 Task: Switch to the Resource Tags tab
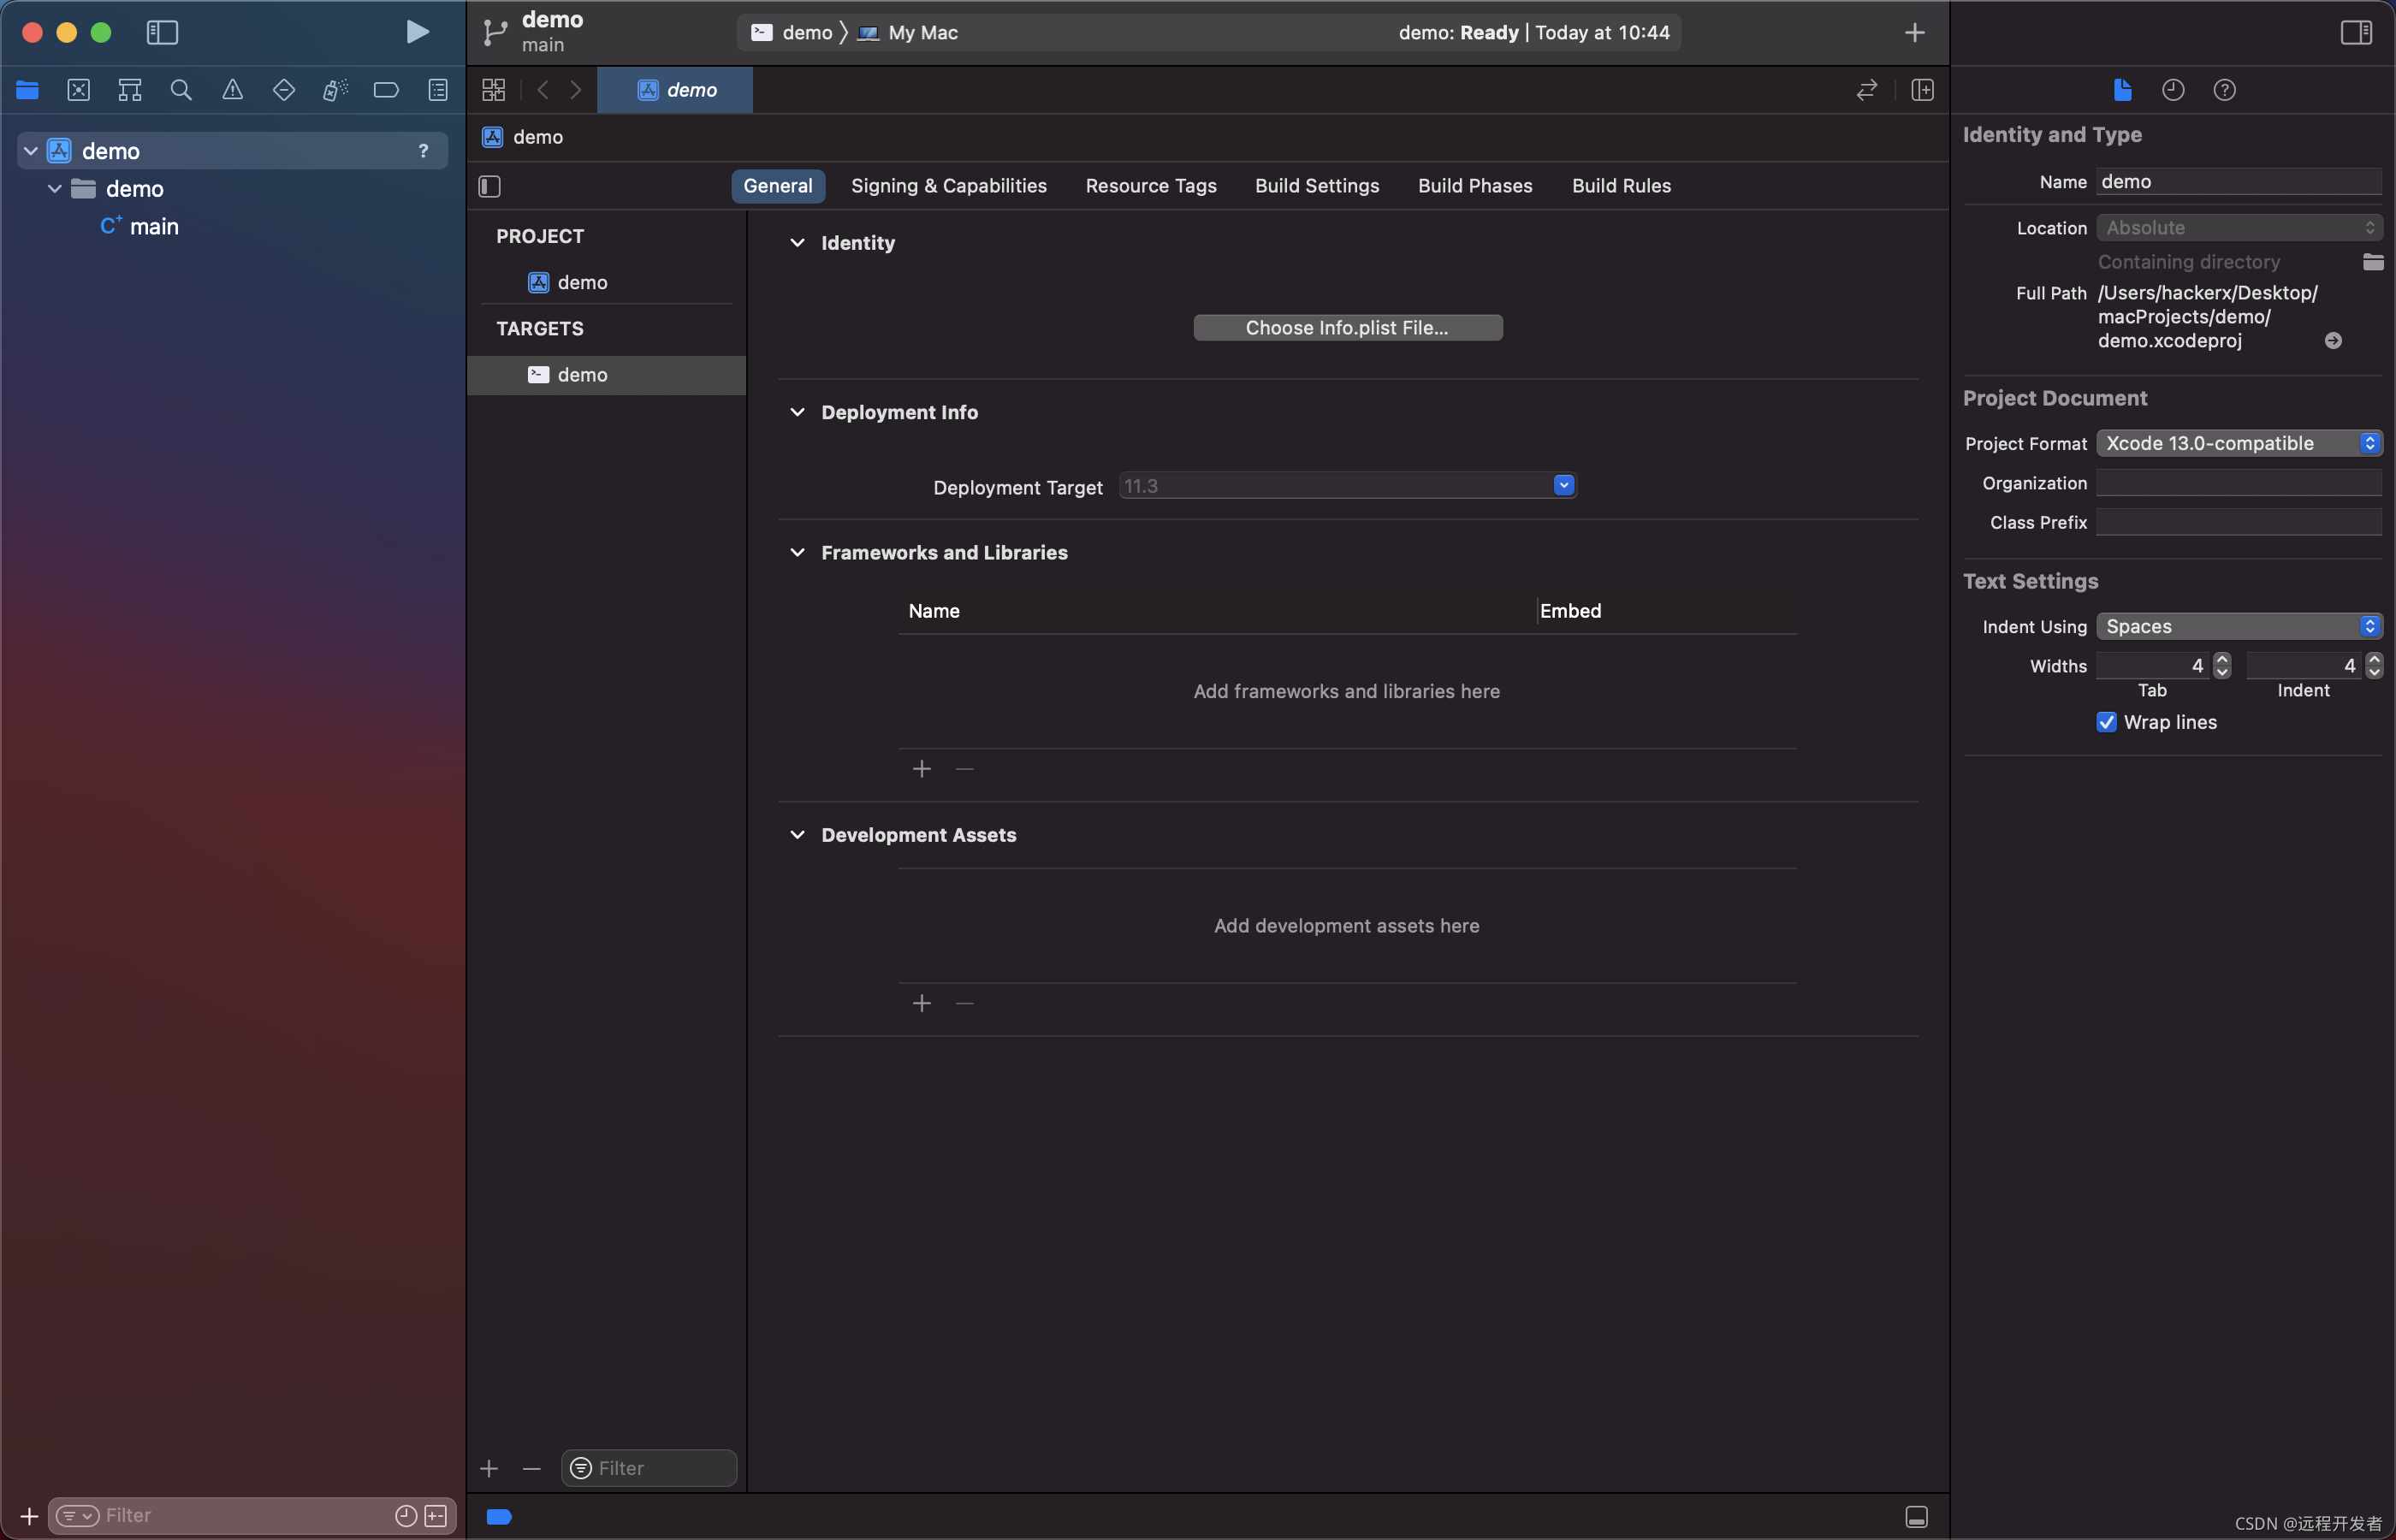pyautogui.click(x=1151, y=186)
